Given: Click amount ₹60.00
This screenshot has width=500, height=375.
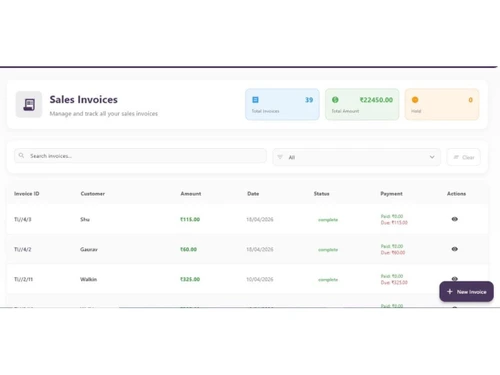Looking at the screenshot, I should click(x=188, y=249).
